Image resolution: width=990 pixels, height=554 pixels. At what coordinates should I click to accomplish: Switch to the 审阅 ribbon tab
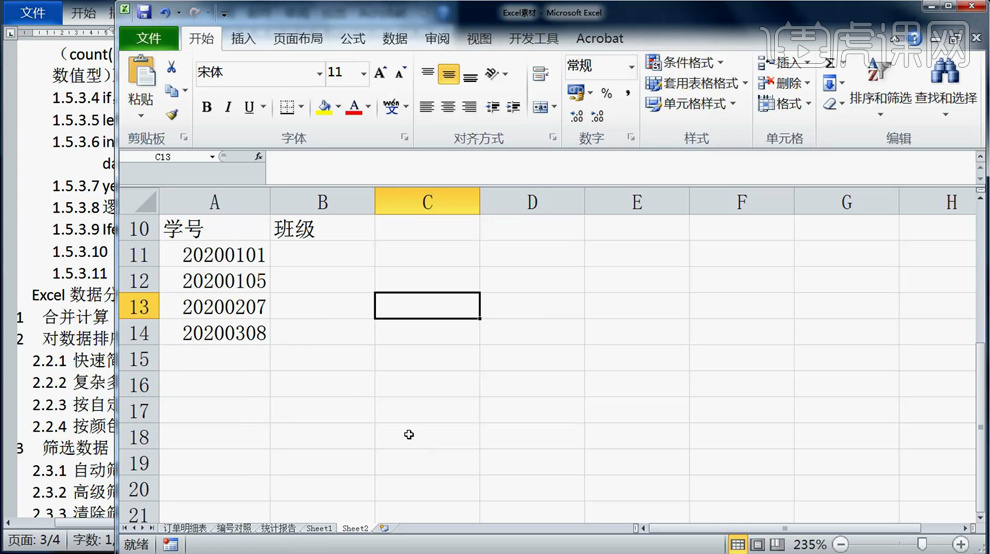[x=437, y=39]
